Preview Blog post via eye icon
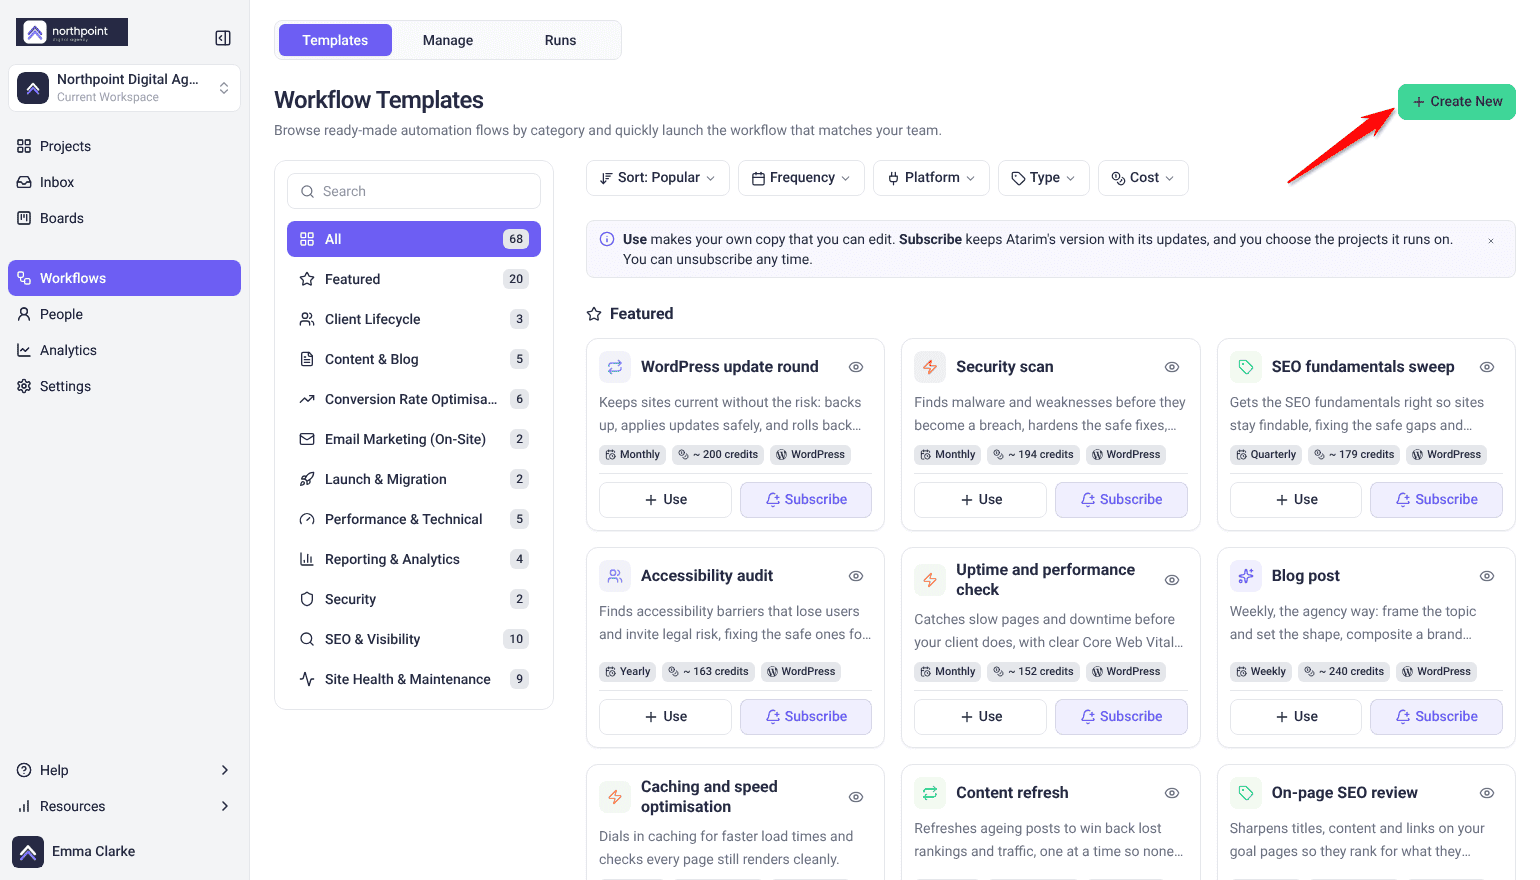This screenshot has height=880, width=1540. point(1487,576)
